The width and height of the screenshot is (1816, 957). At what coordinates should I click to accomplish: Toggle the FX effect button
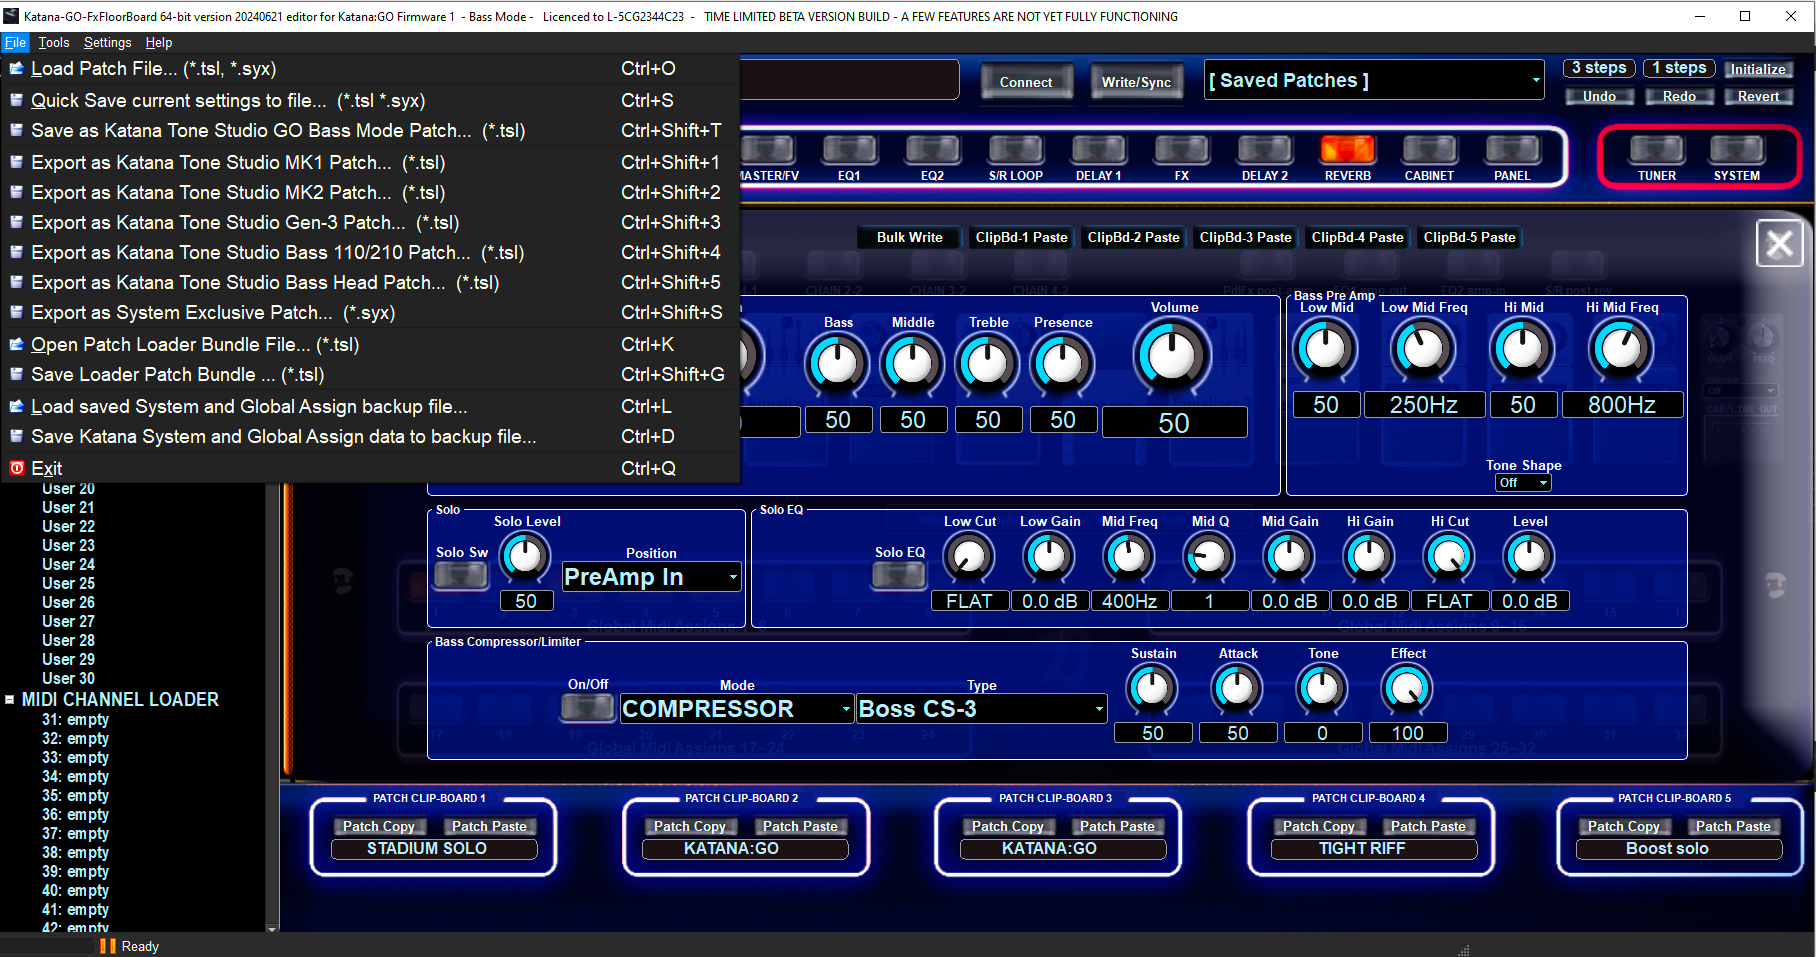click(x=1181, y=150)
